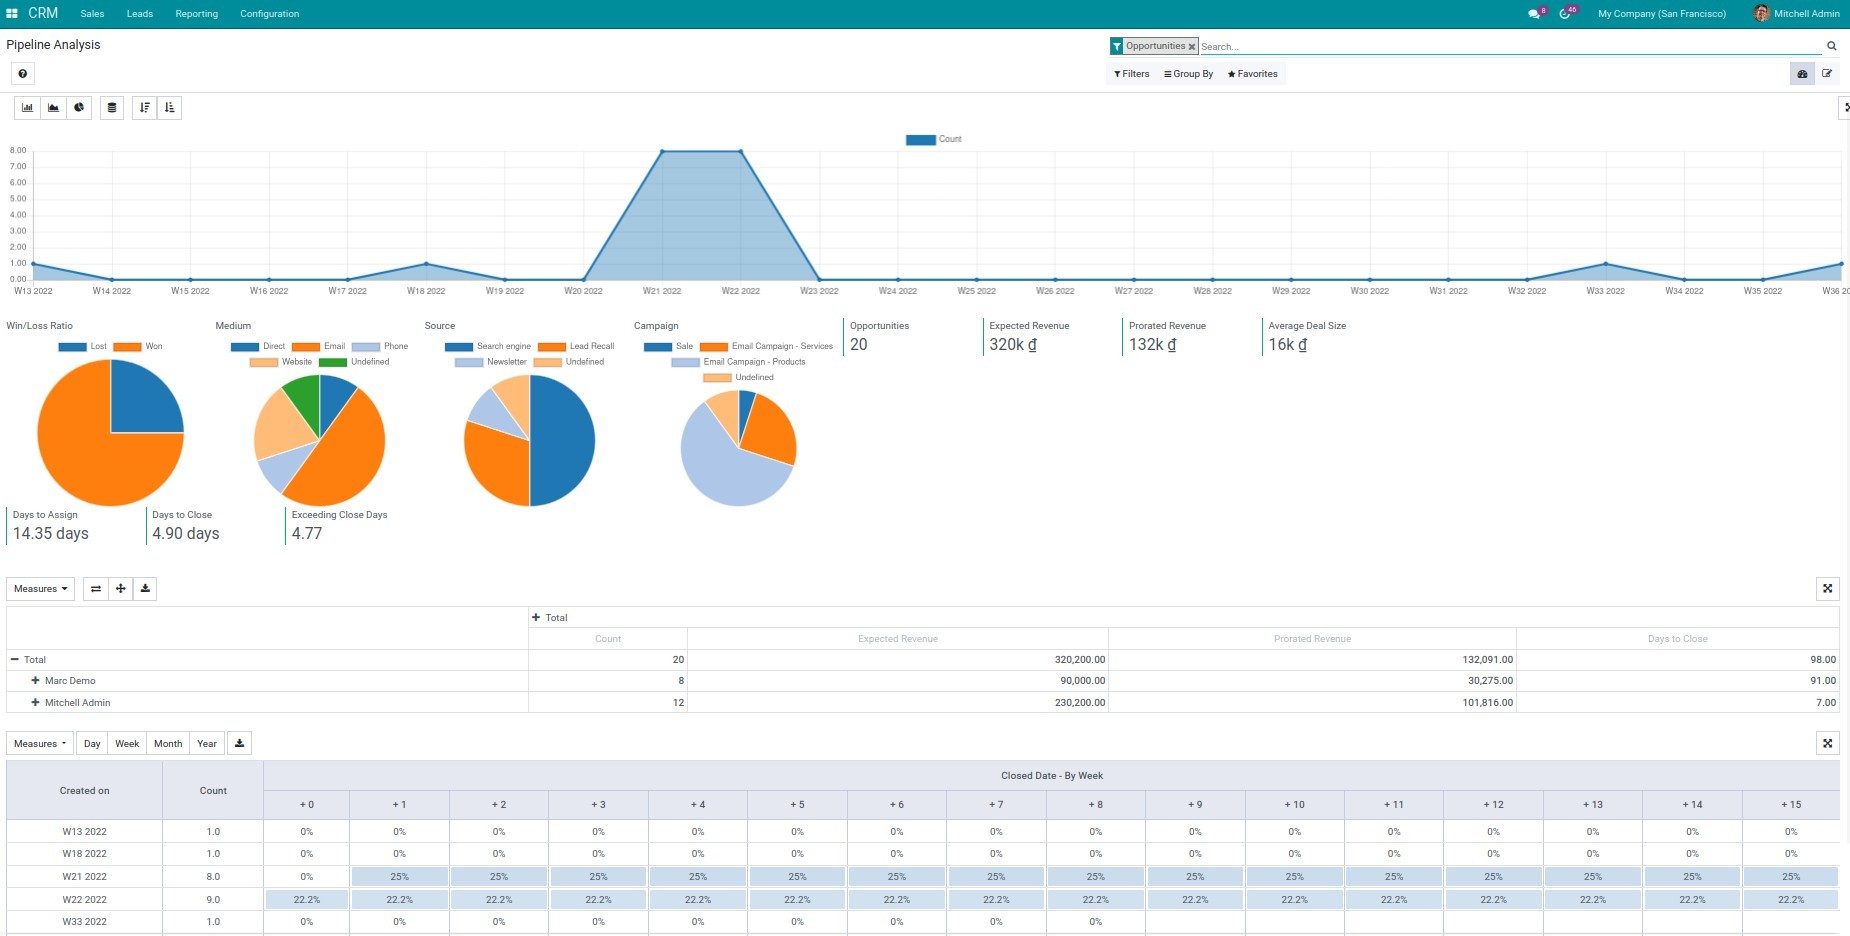The width and height of the screenshot is (1850, 936).
Task: Switch to the pie chart view
Action: (x=78, y=107)
